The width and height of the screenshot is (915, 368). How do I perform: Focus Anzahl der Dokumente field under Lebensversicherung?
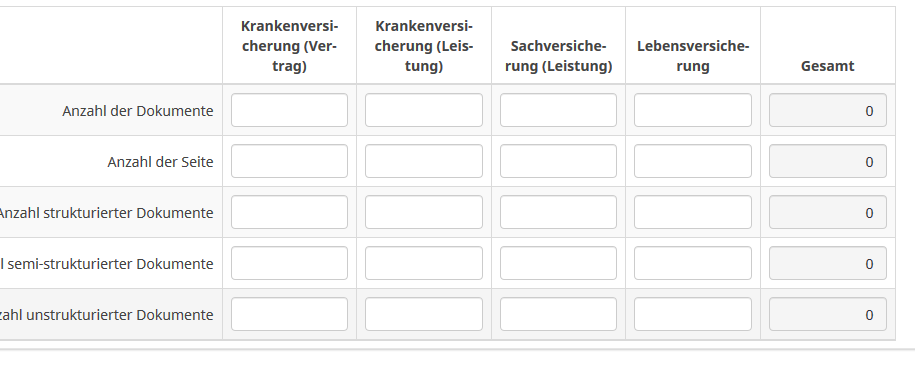tap(693, 110)
